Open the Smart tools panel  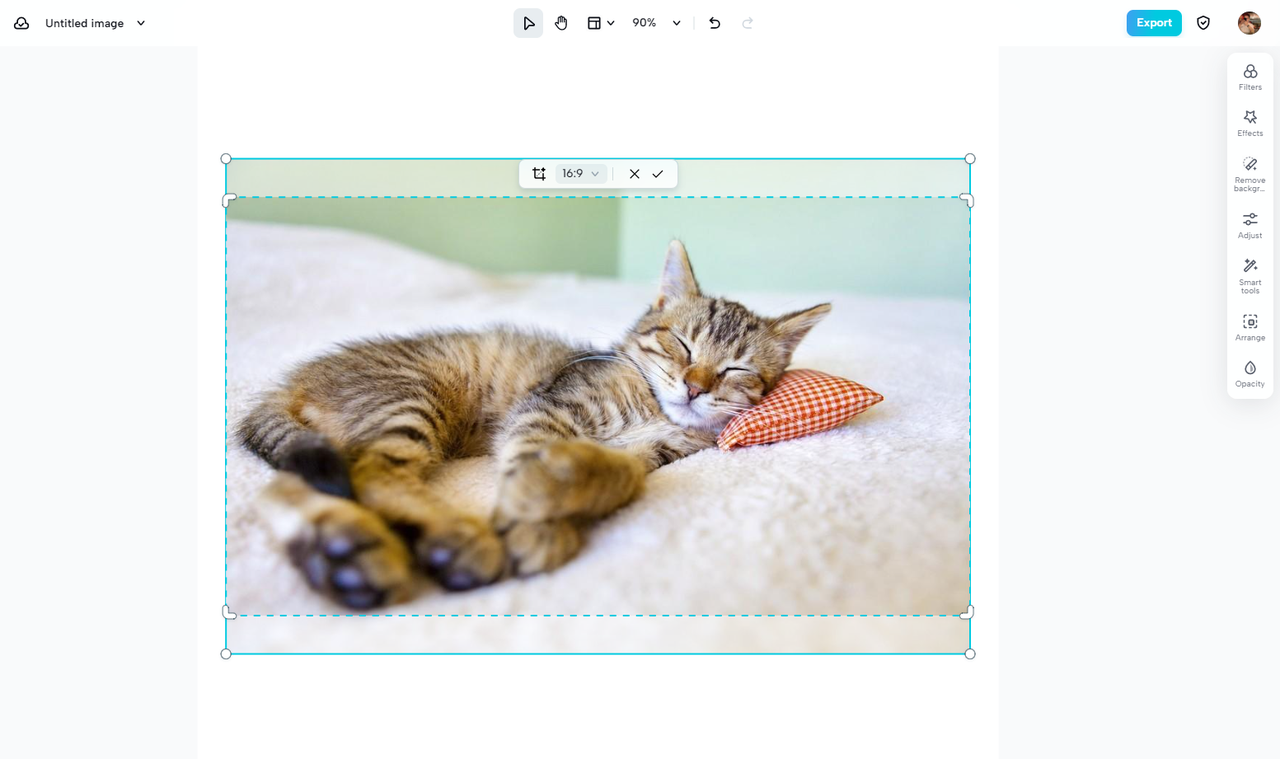tap(1249, 272)
